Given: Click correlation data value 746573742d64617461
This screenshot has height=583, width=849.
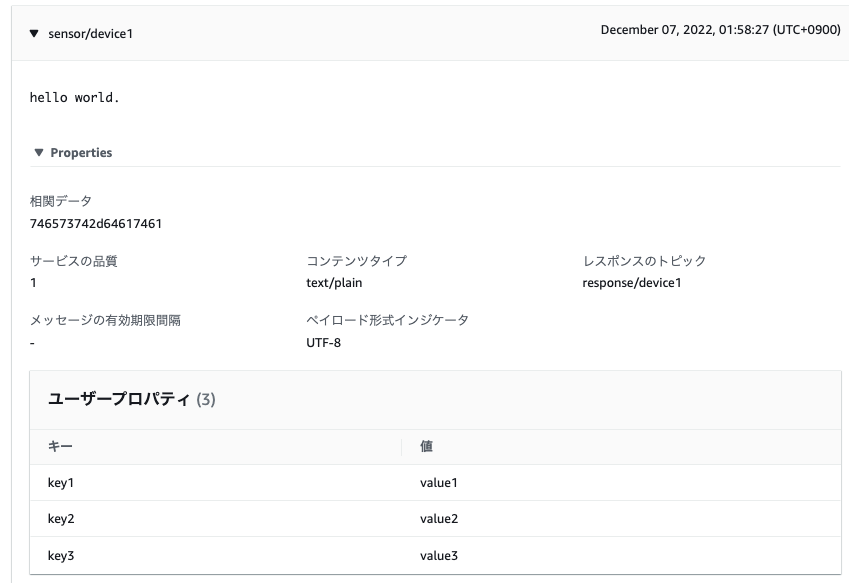Looking at the screenshot, I should tap(96, 223).
